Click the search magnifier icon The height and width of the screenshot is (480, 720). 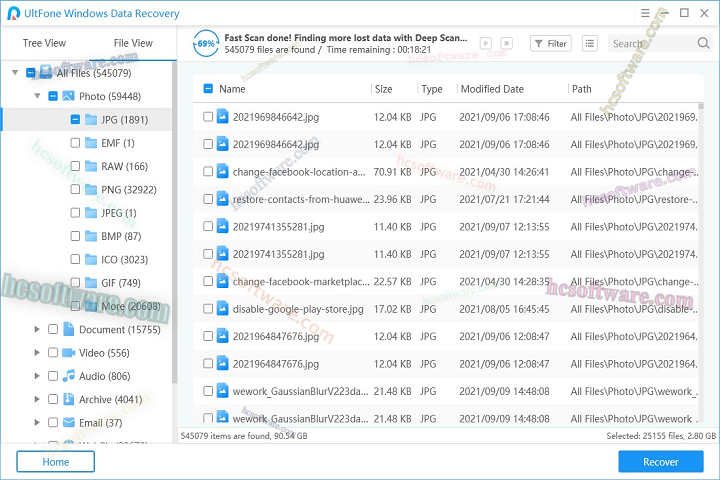[703, 43]
